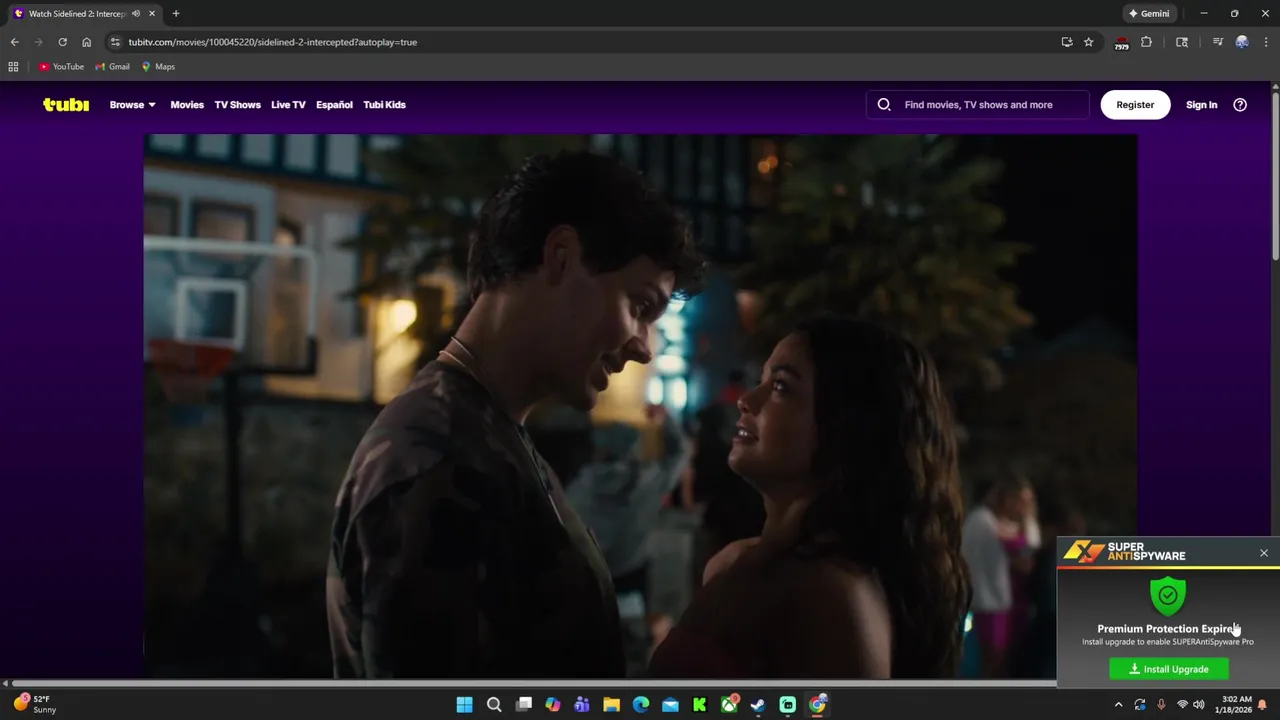The image size is (1280, 720).
Task: Open Steam from taskbar
Action: (x=758, y=705)
